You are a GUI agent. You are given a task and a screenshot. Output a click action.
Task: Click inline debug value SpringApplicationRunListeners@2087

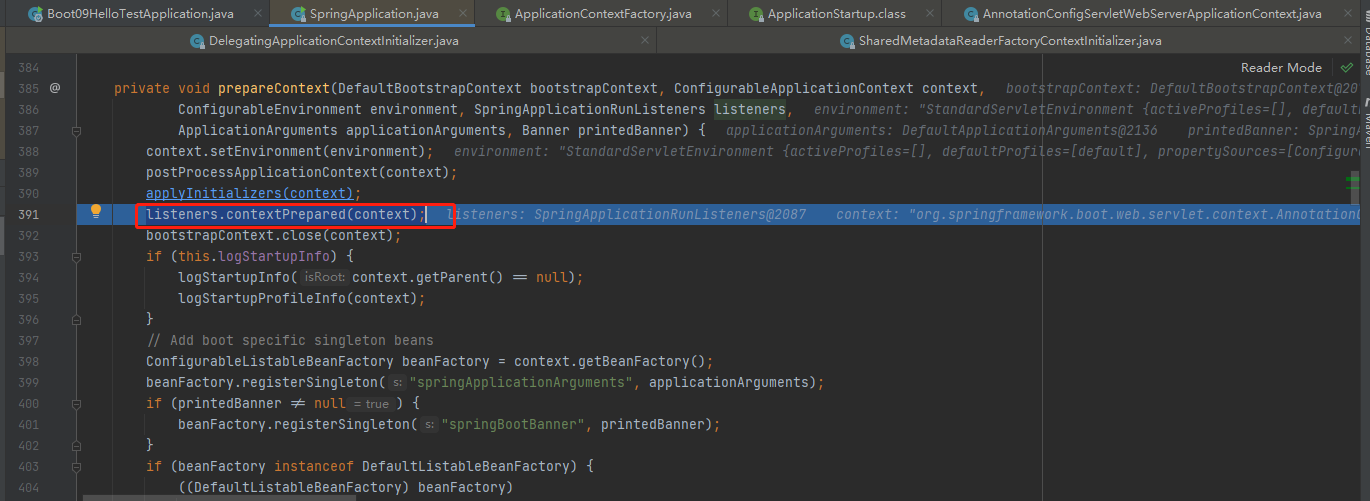coord(670,214)
